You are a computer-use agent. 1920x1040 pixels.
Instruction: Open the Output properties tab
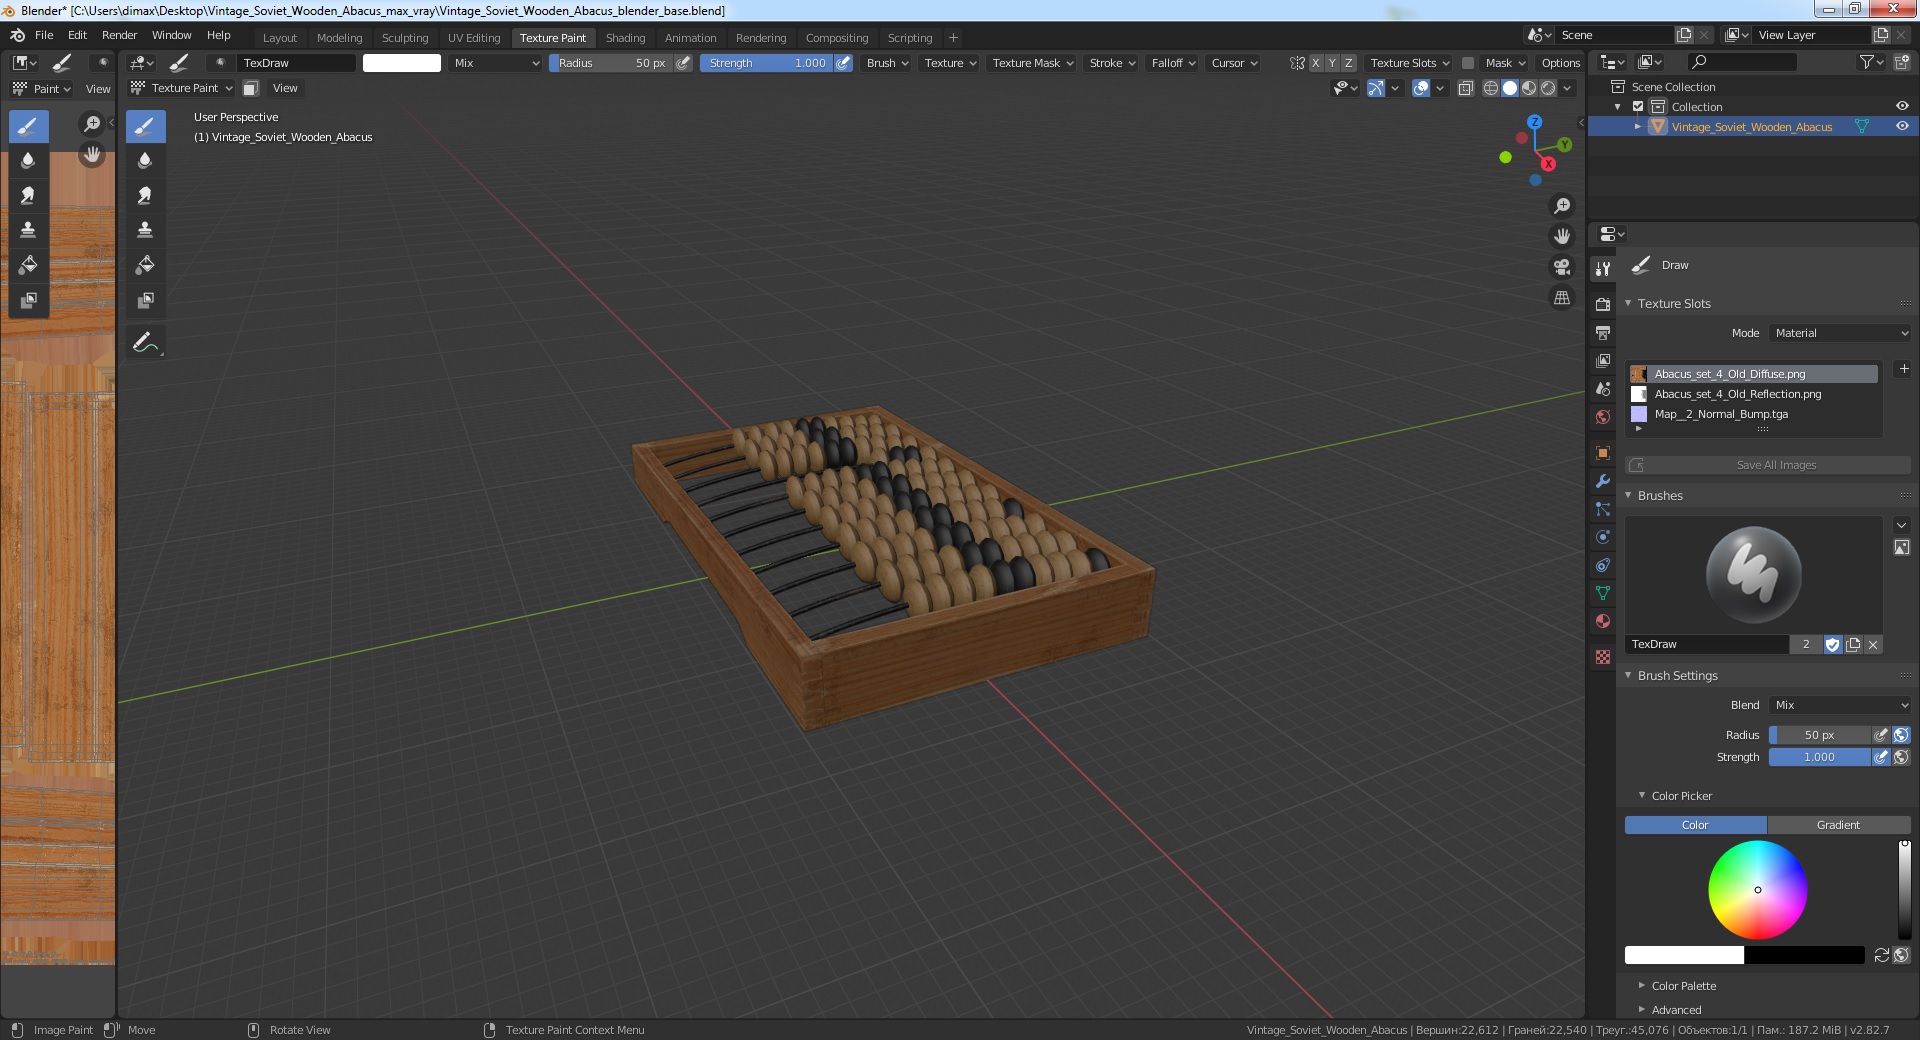1603,332
